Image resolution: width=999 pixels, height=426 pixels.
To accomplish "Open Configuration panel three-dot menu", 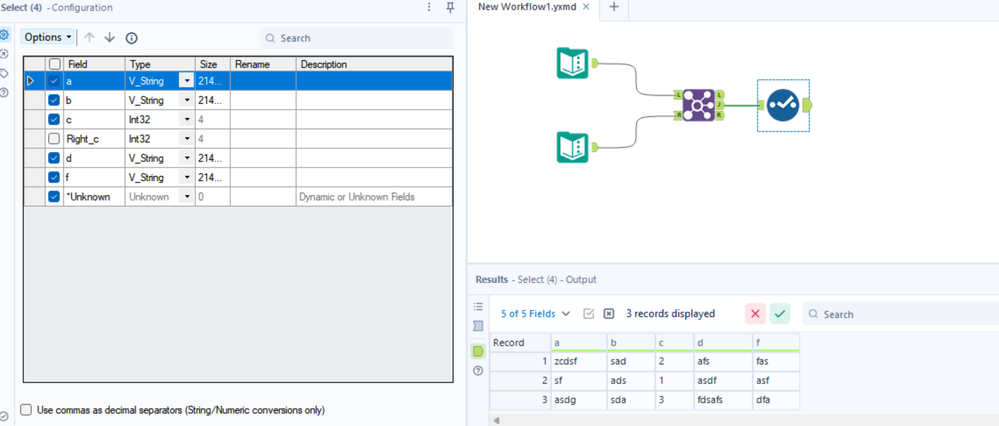I will click(429, 7).
